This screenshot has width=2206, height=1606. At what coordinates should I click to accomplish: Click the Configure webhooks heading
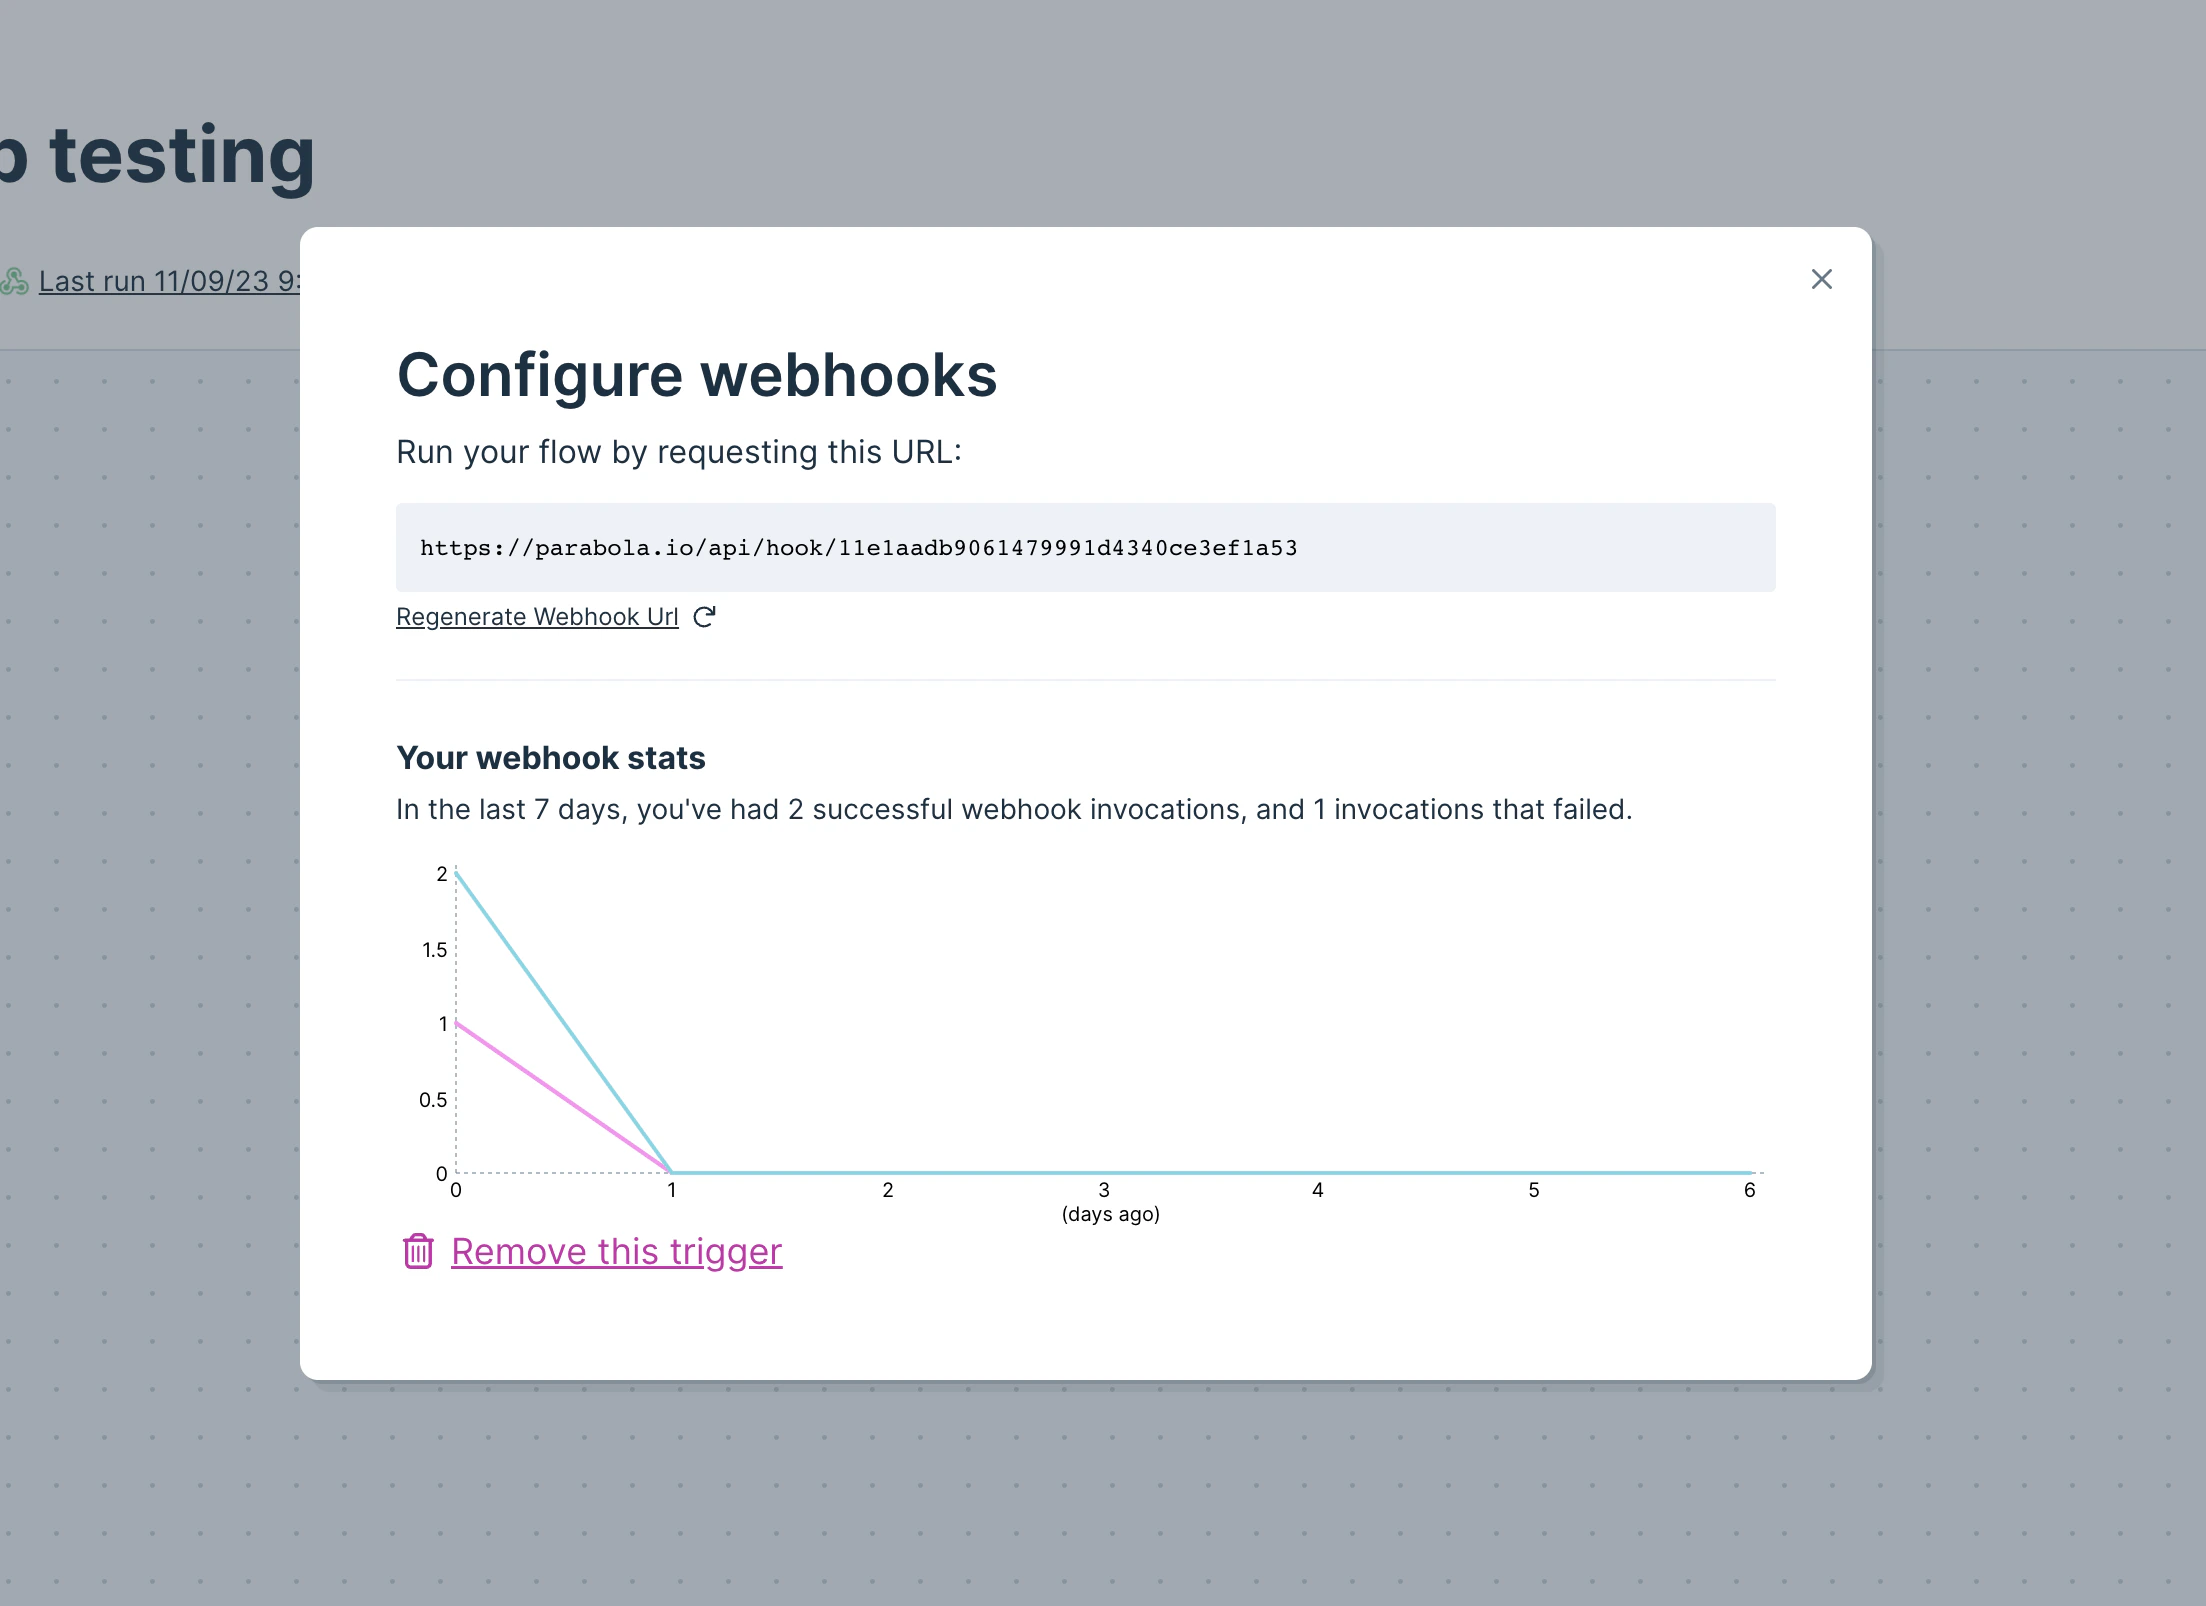point(697,376)
